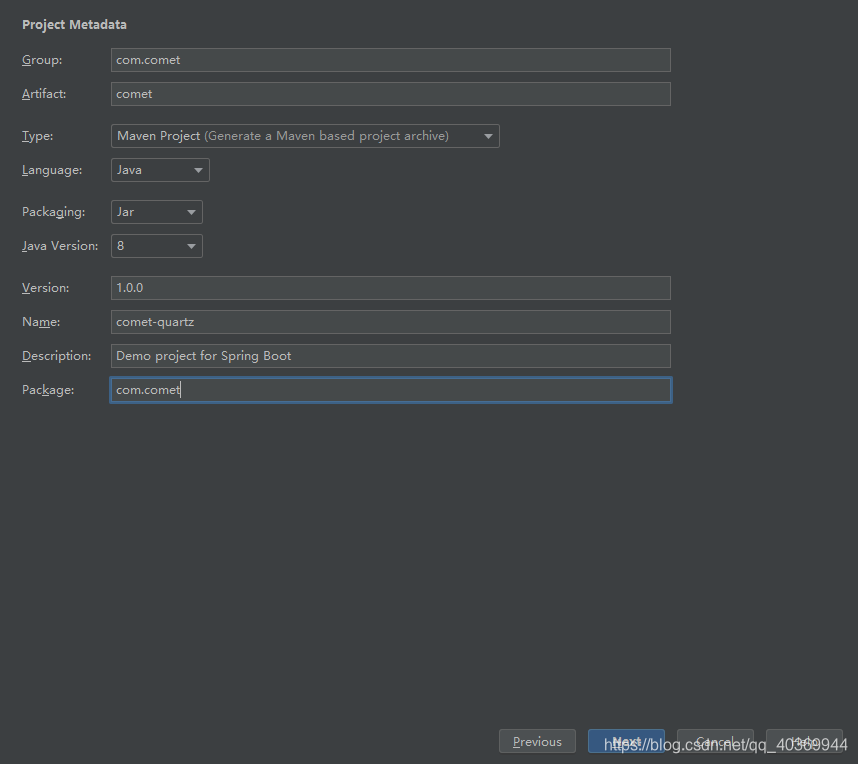Go back with the Previous button
The width and height of the screenshot is (858, 764).
click(537, 742)
